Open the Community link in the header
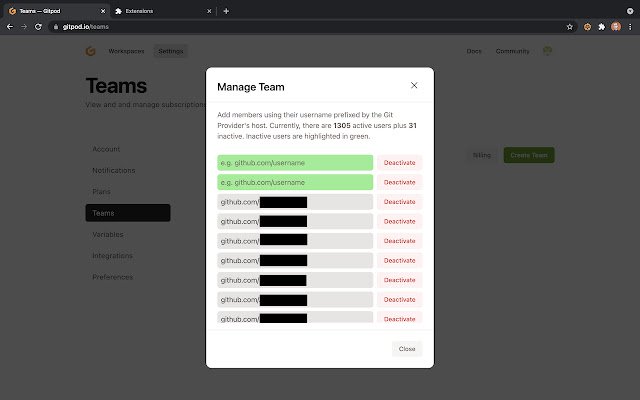 pos(512,51)
